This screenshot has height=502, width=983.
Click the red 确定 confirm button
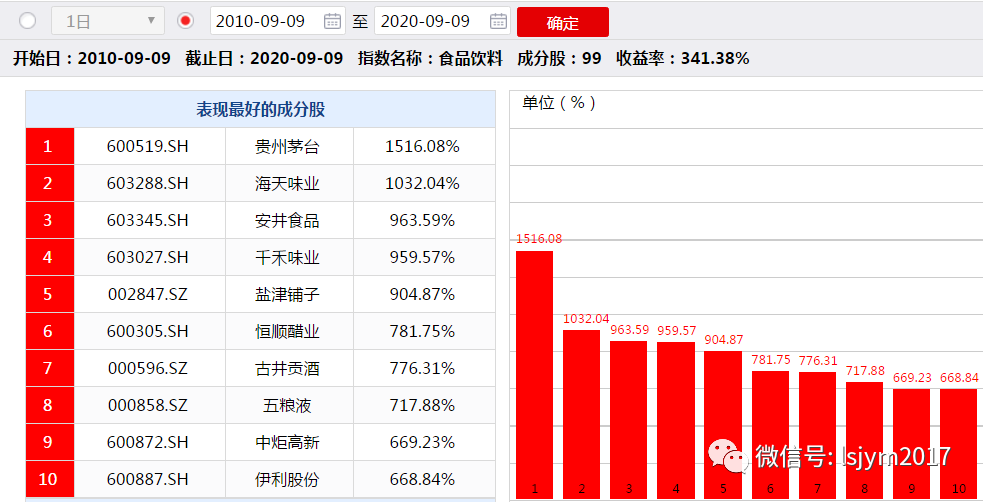(562, 23)
